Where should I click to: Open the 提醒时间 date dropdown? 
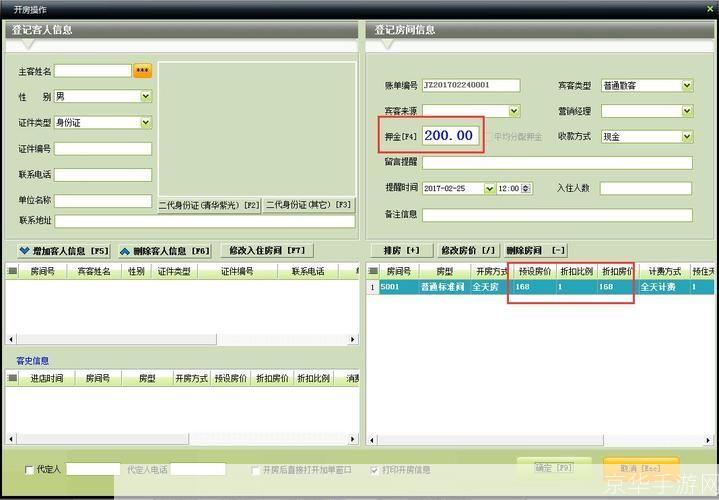pos(489,189)
